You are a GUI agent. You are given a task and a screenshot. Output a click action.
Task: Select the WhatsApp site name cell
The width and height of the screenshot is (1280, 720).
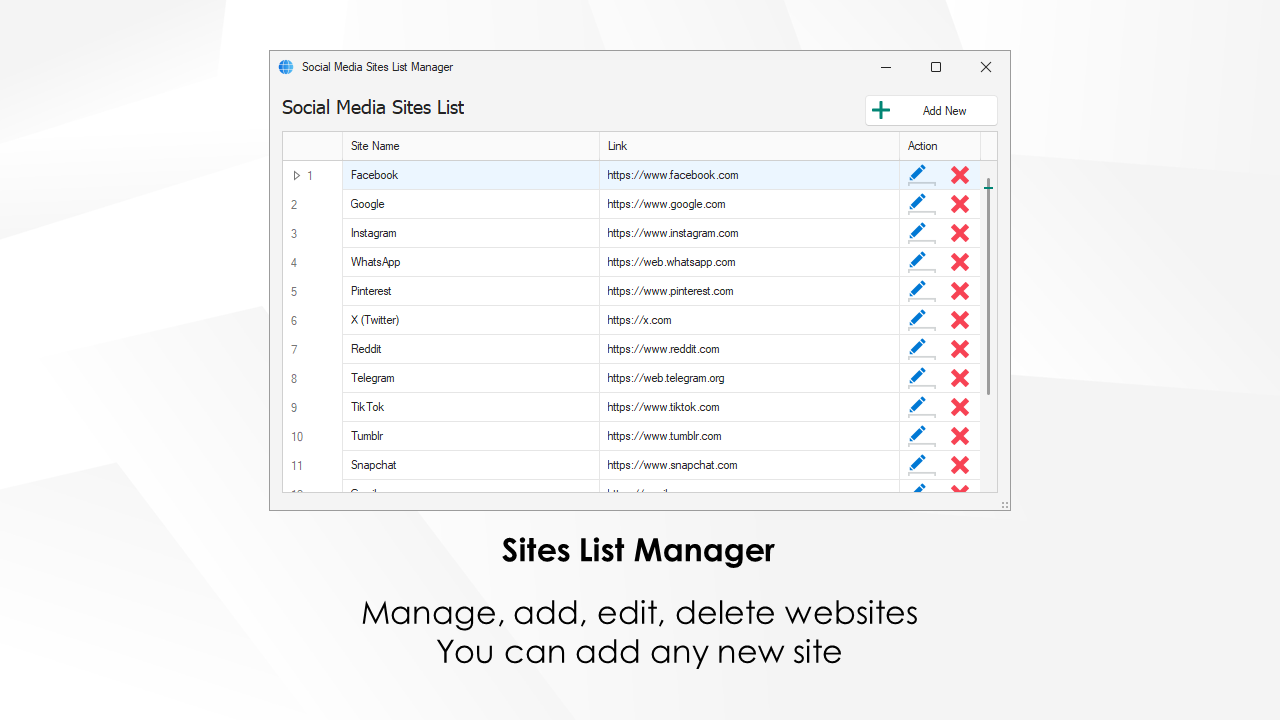[471, 262]
